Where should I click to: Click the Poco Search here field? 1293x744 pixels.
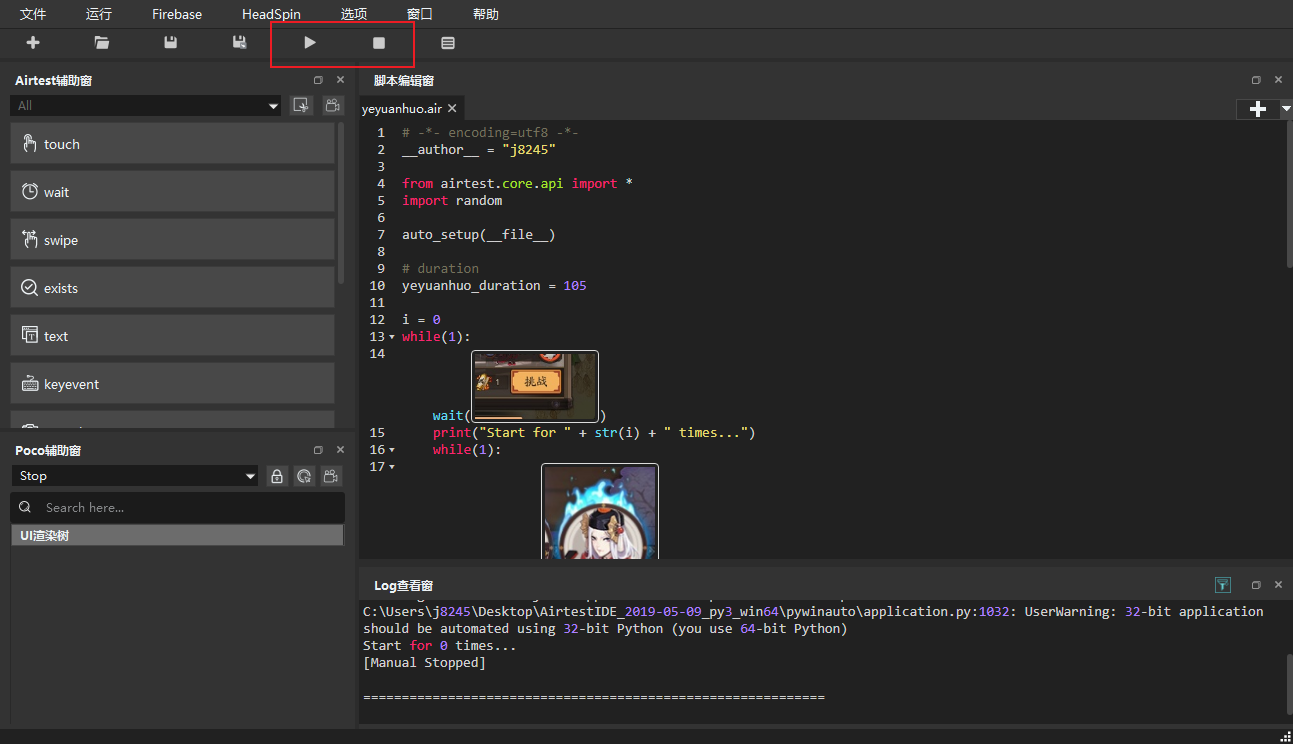[x=178, y=507]
